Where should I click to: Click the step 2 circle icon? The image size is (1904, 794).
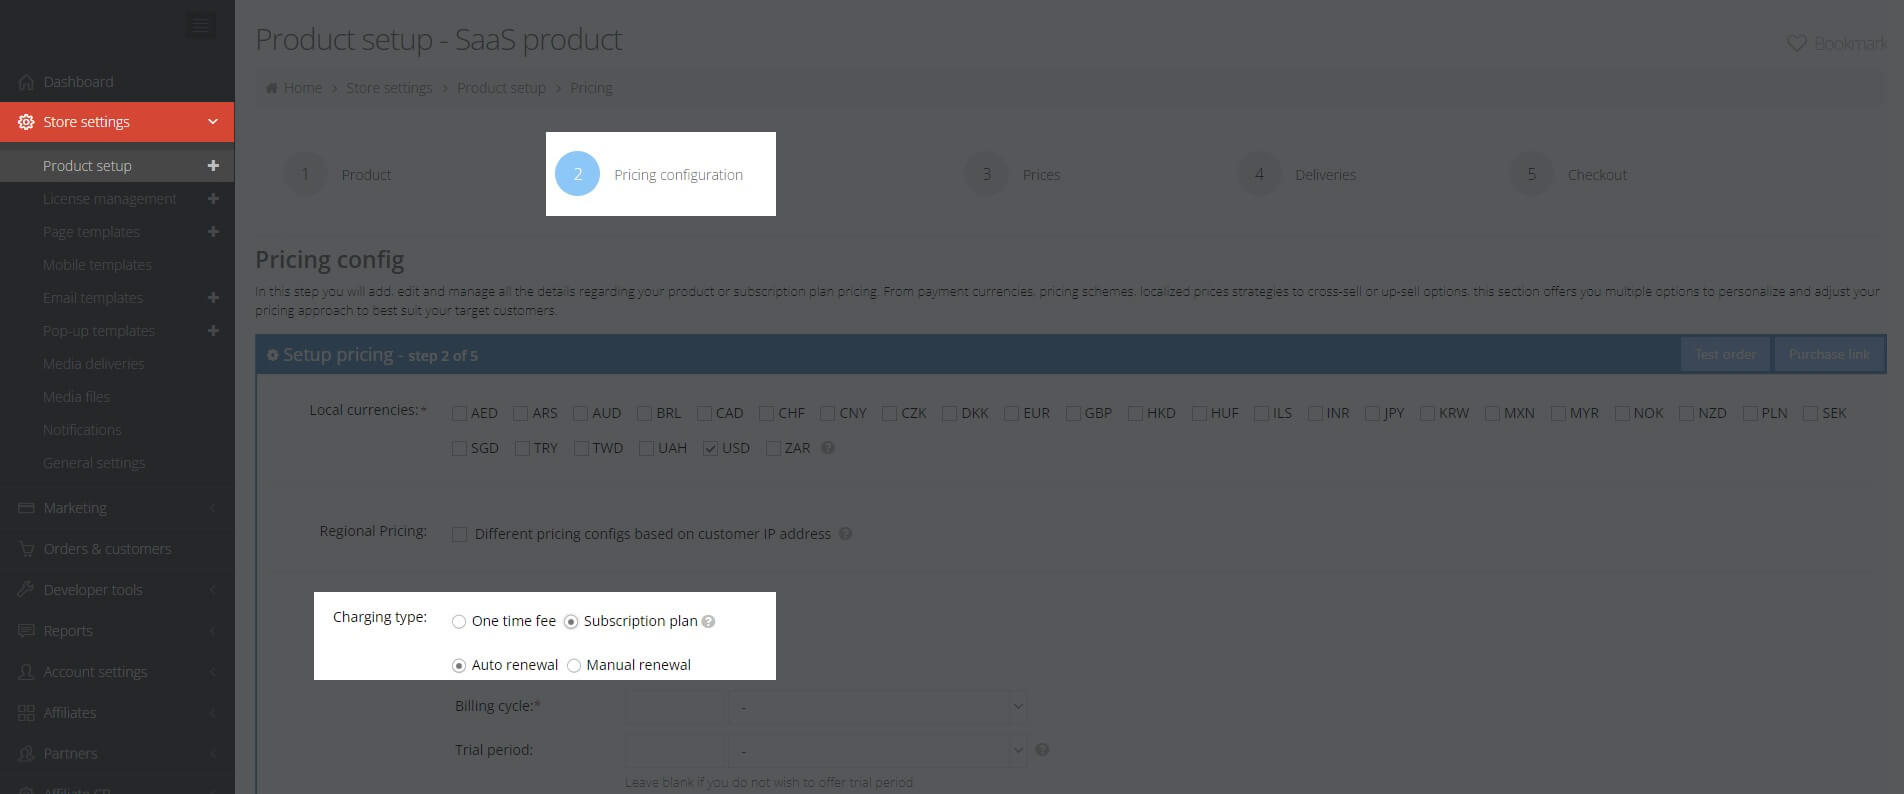click(x=577, y=174)
